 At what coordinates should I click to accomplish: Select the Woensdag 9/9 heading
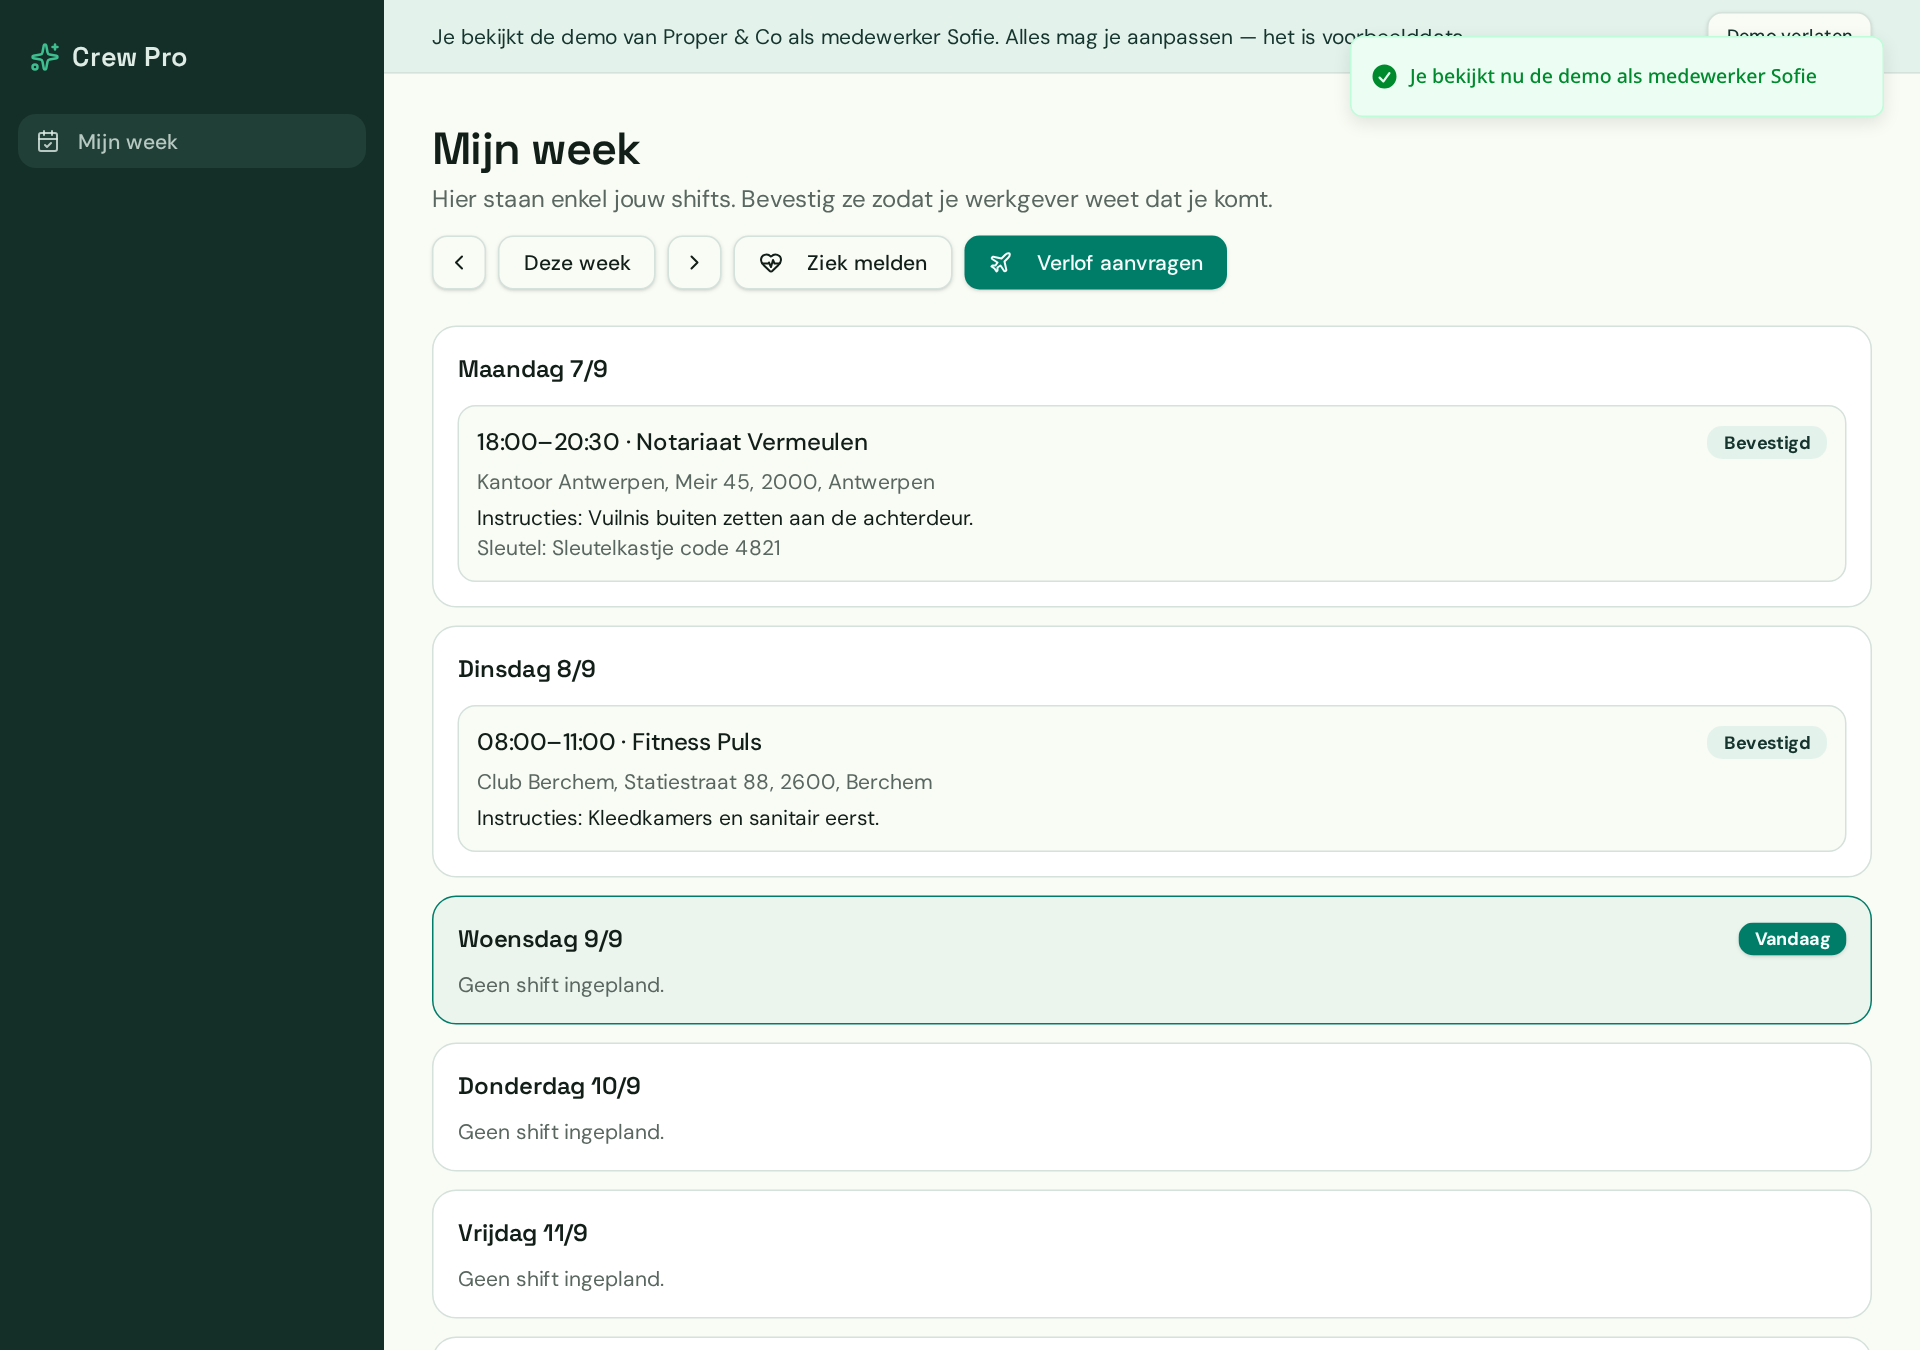click(x=540, y=939)
